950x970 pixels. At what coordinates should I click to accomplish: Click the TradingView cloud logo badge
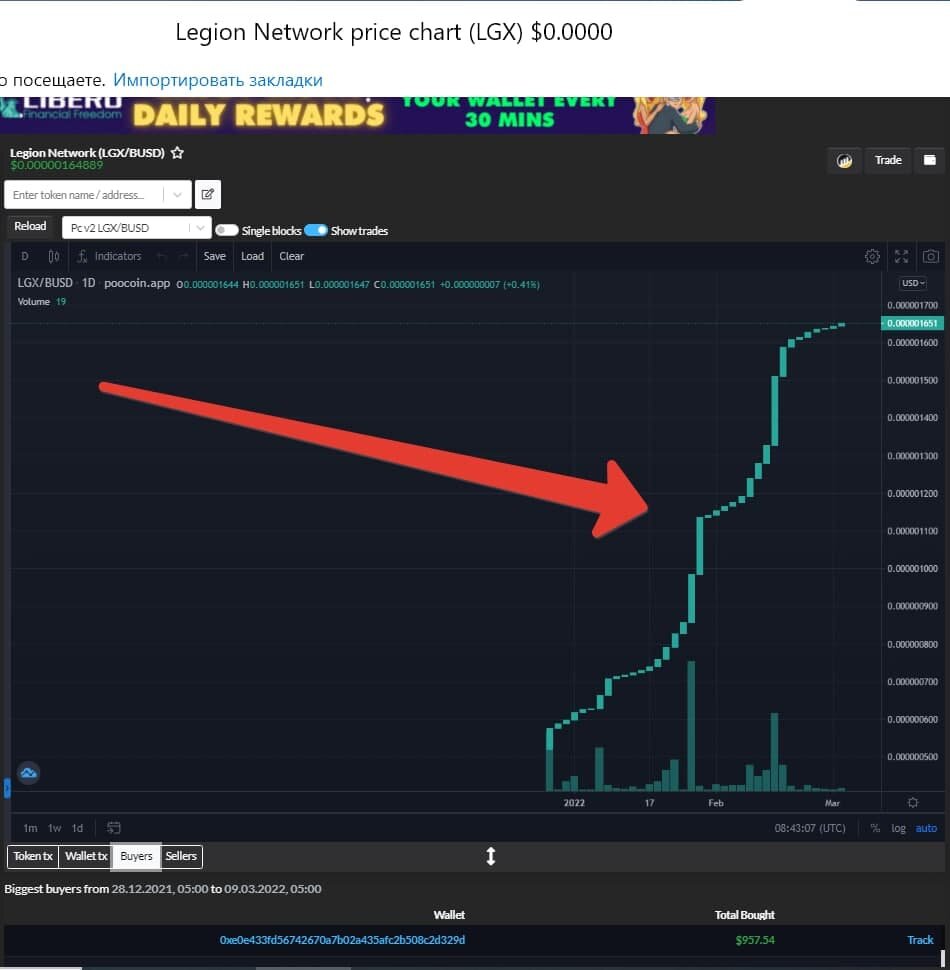[28, 773]
